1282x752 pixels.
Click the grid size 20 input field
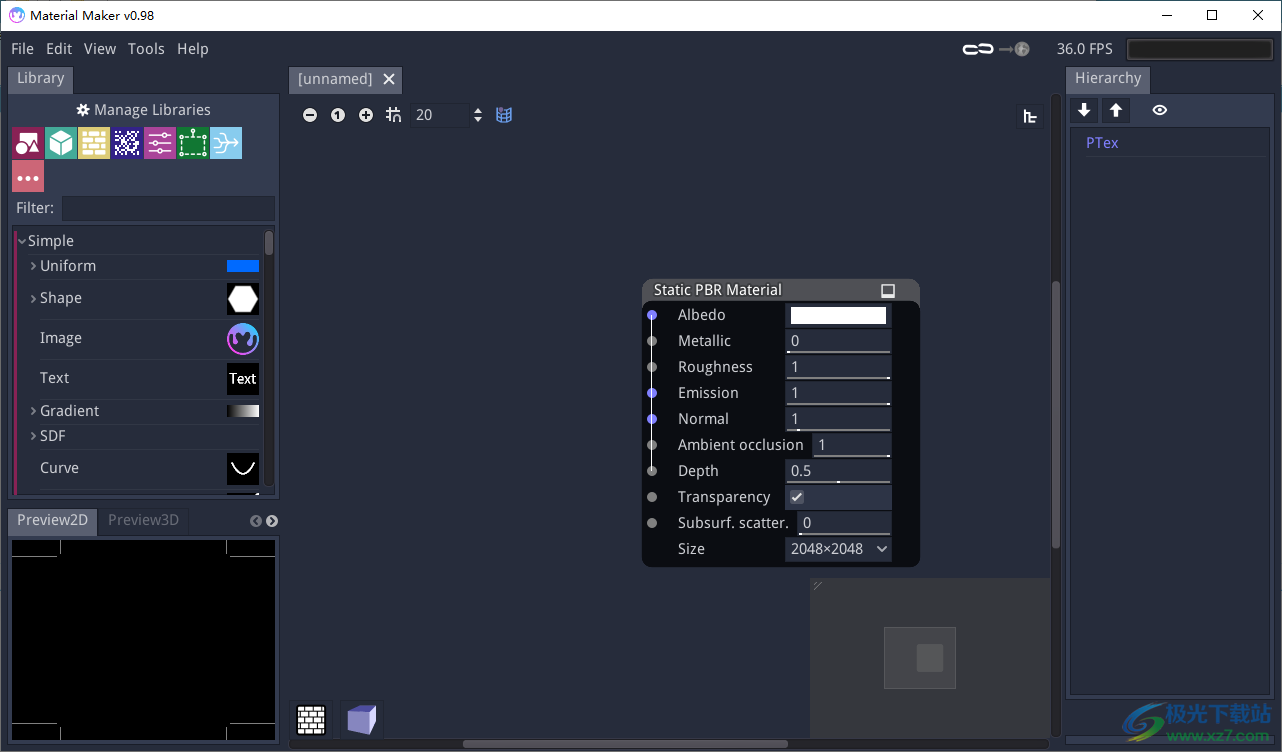(x=440, y=115)
